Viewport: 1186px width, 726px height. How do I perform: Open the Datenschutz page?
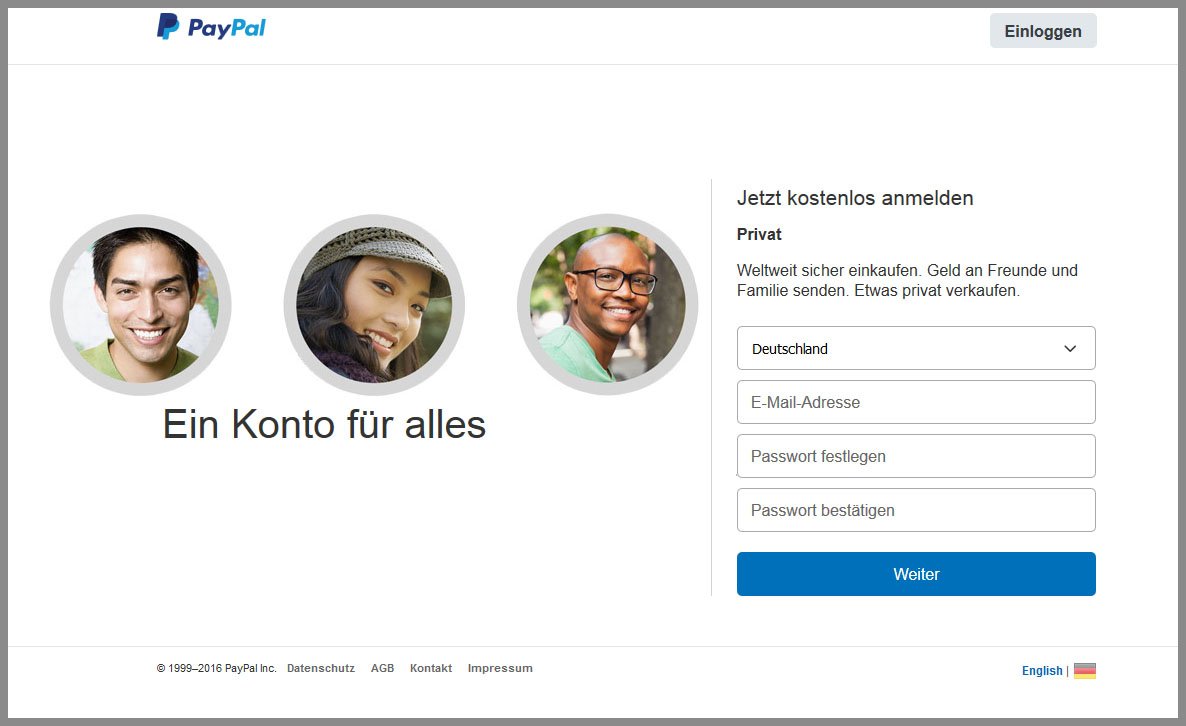320,667
